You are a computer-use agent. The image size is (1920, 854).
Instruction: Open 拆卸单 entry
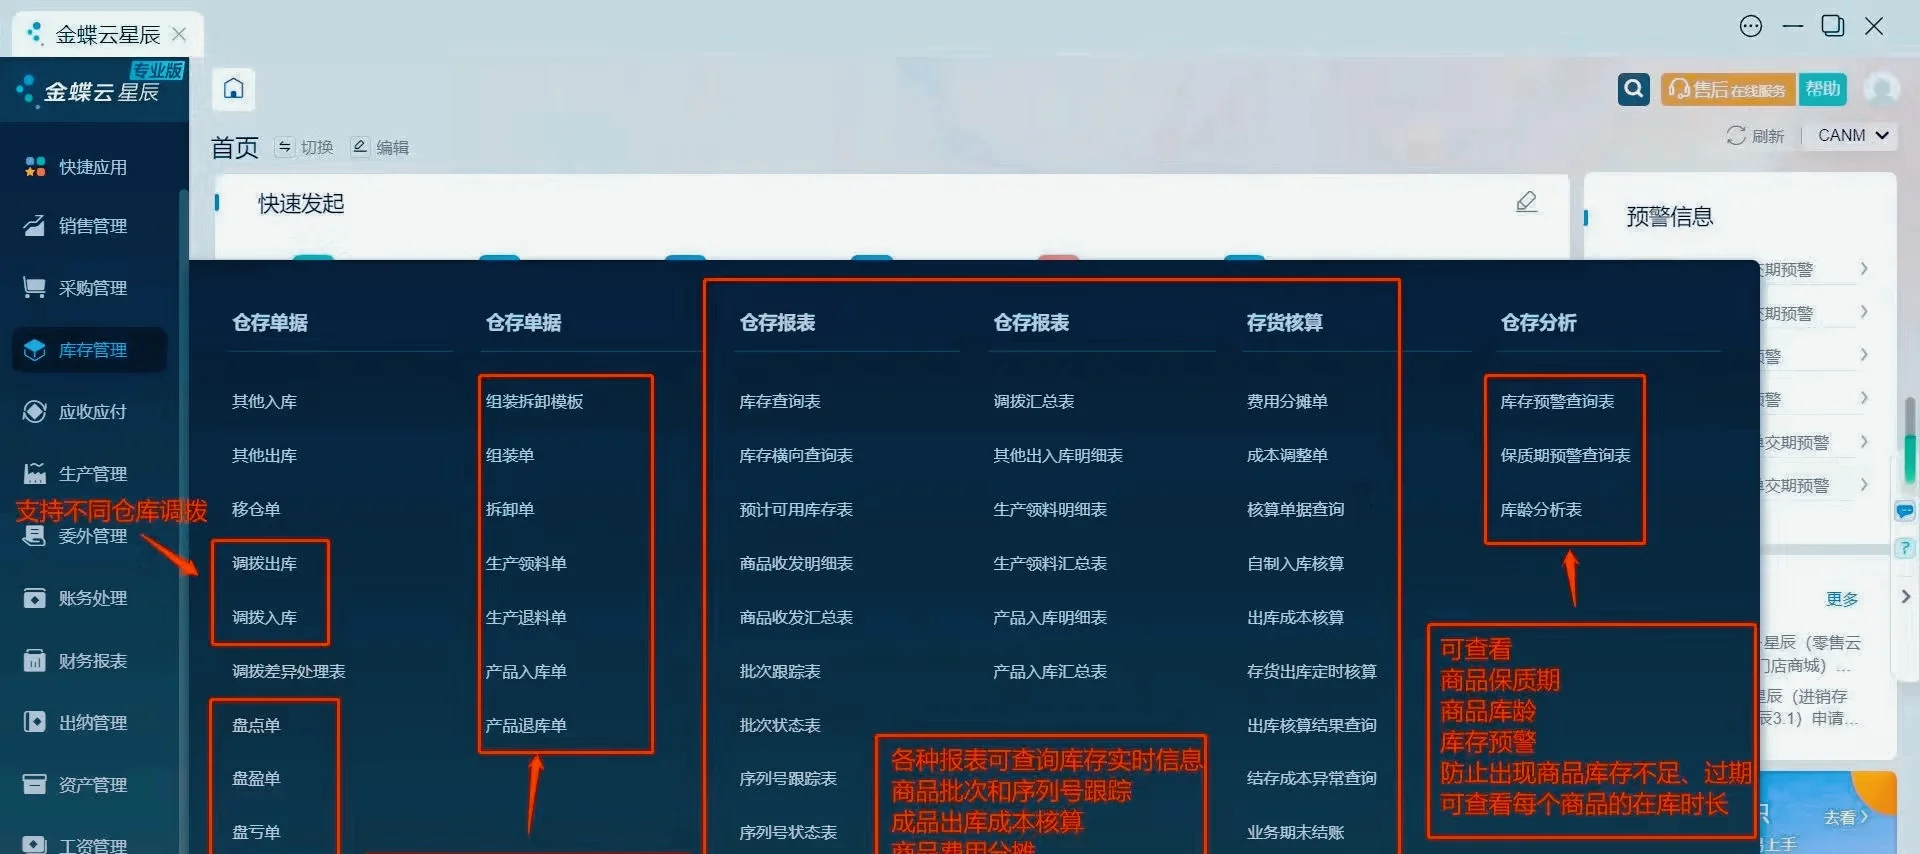click(x=510, y=509)
